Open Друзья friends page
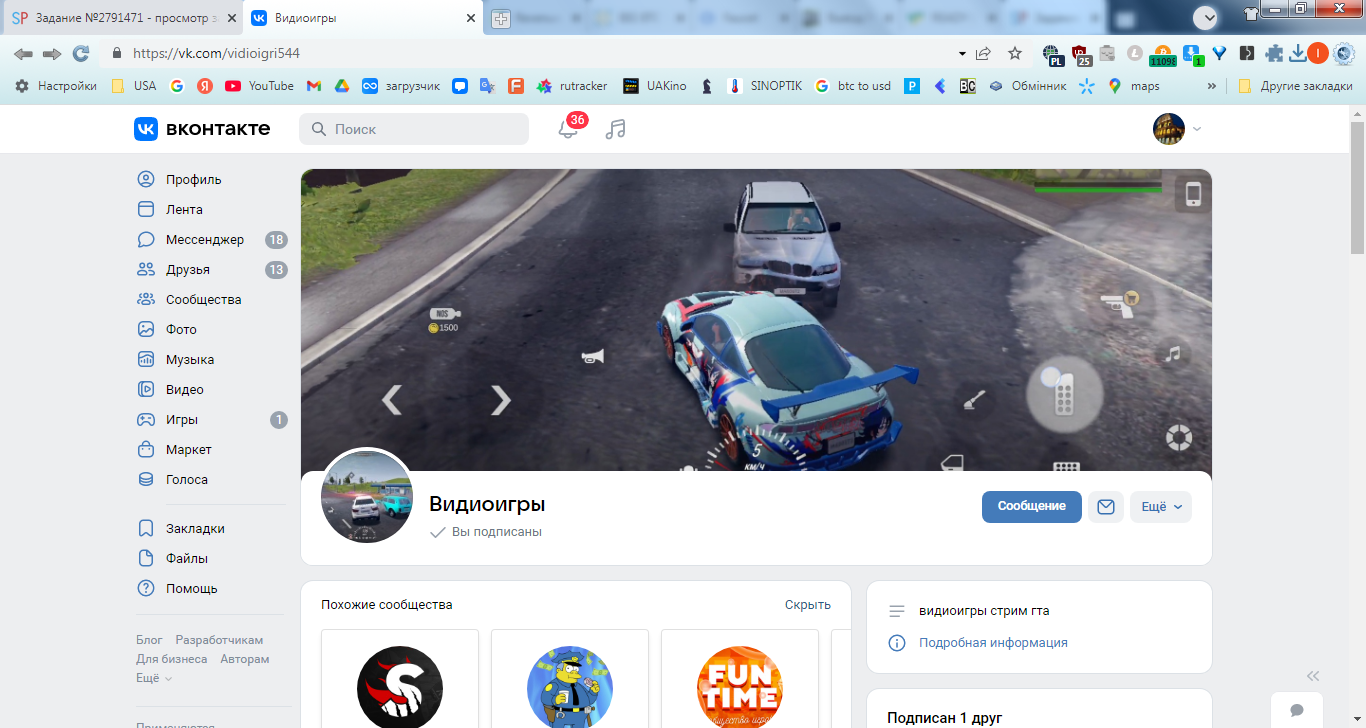The height and width of the screenshot is (728, 1366). (x=188, y=270)
